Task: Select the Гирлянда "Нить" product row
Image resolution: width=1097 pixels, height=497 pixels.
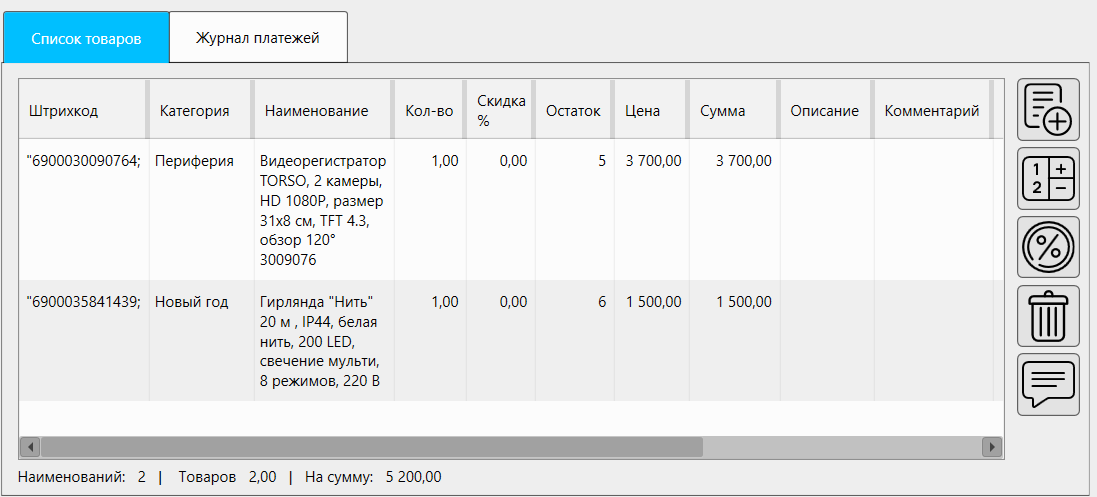Action: [322, 341]
